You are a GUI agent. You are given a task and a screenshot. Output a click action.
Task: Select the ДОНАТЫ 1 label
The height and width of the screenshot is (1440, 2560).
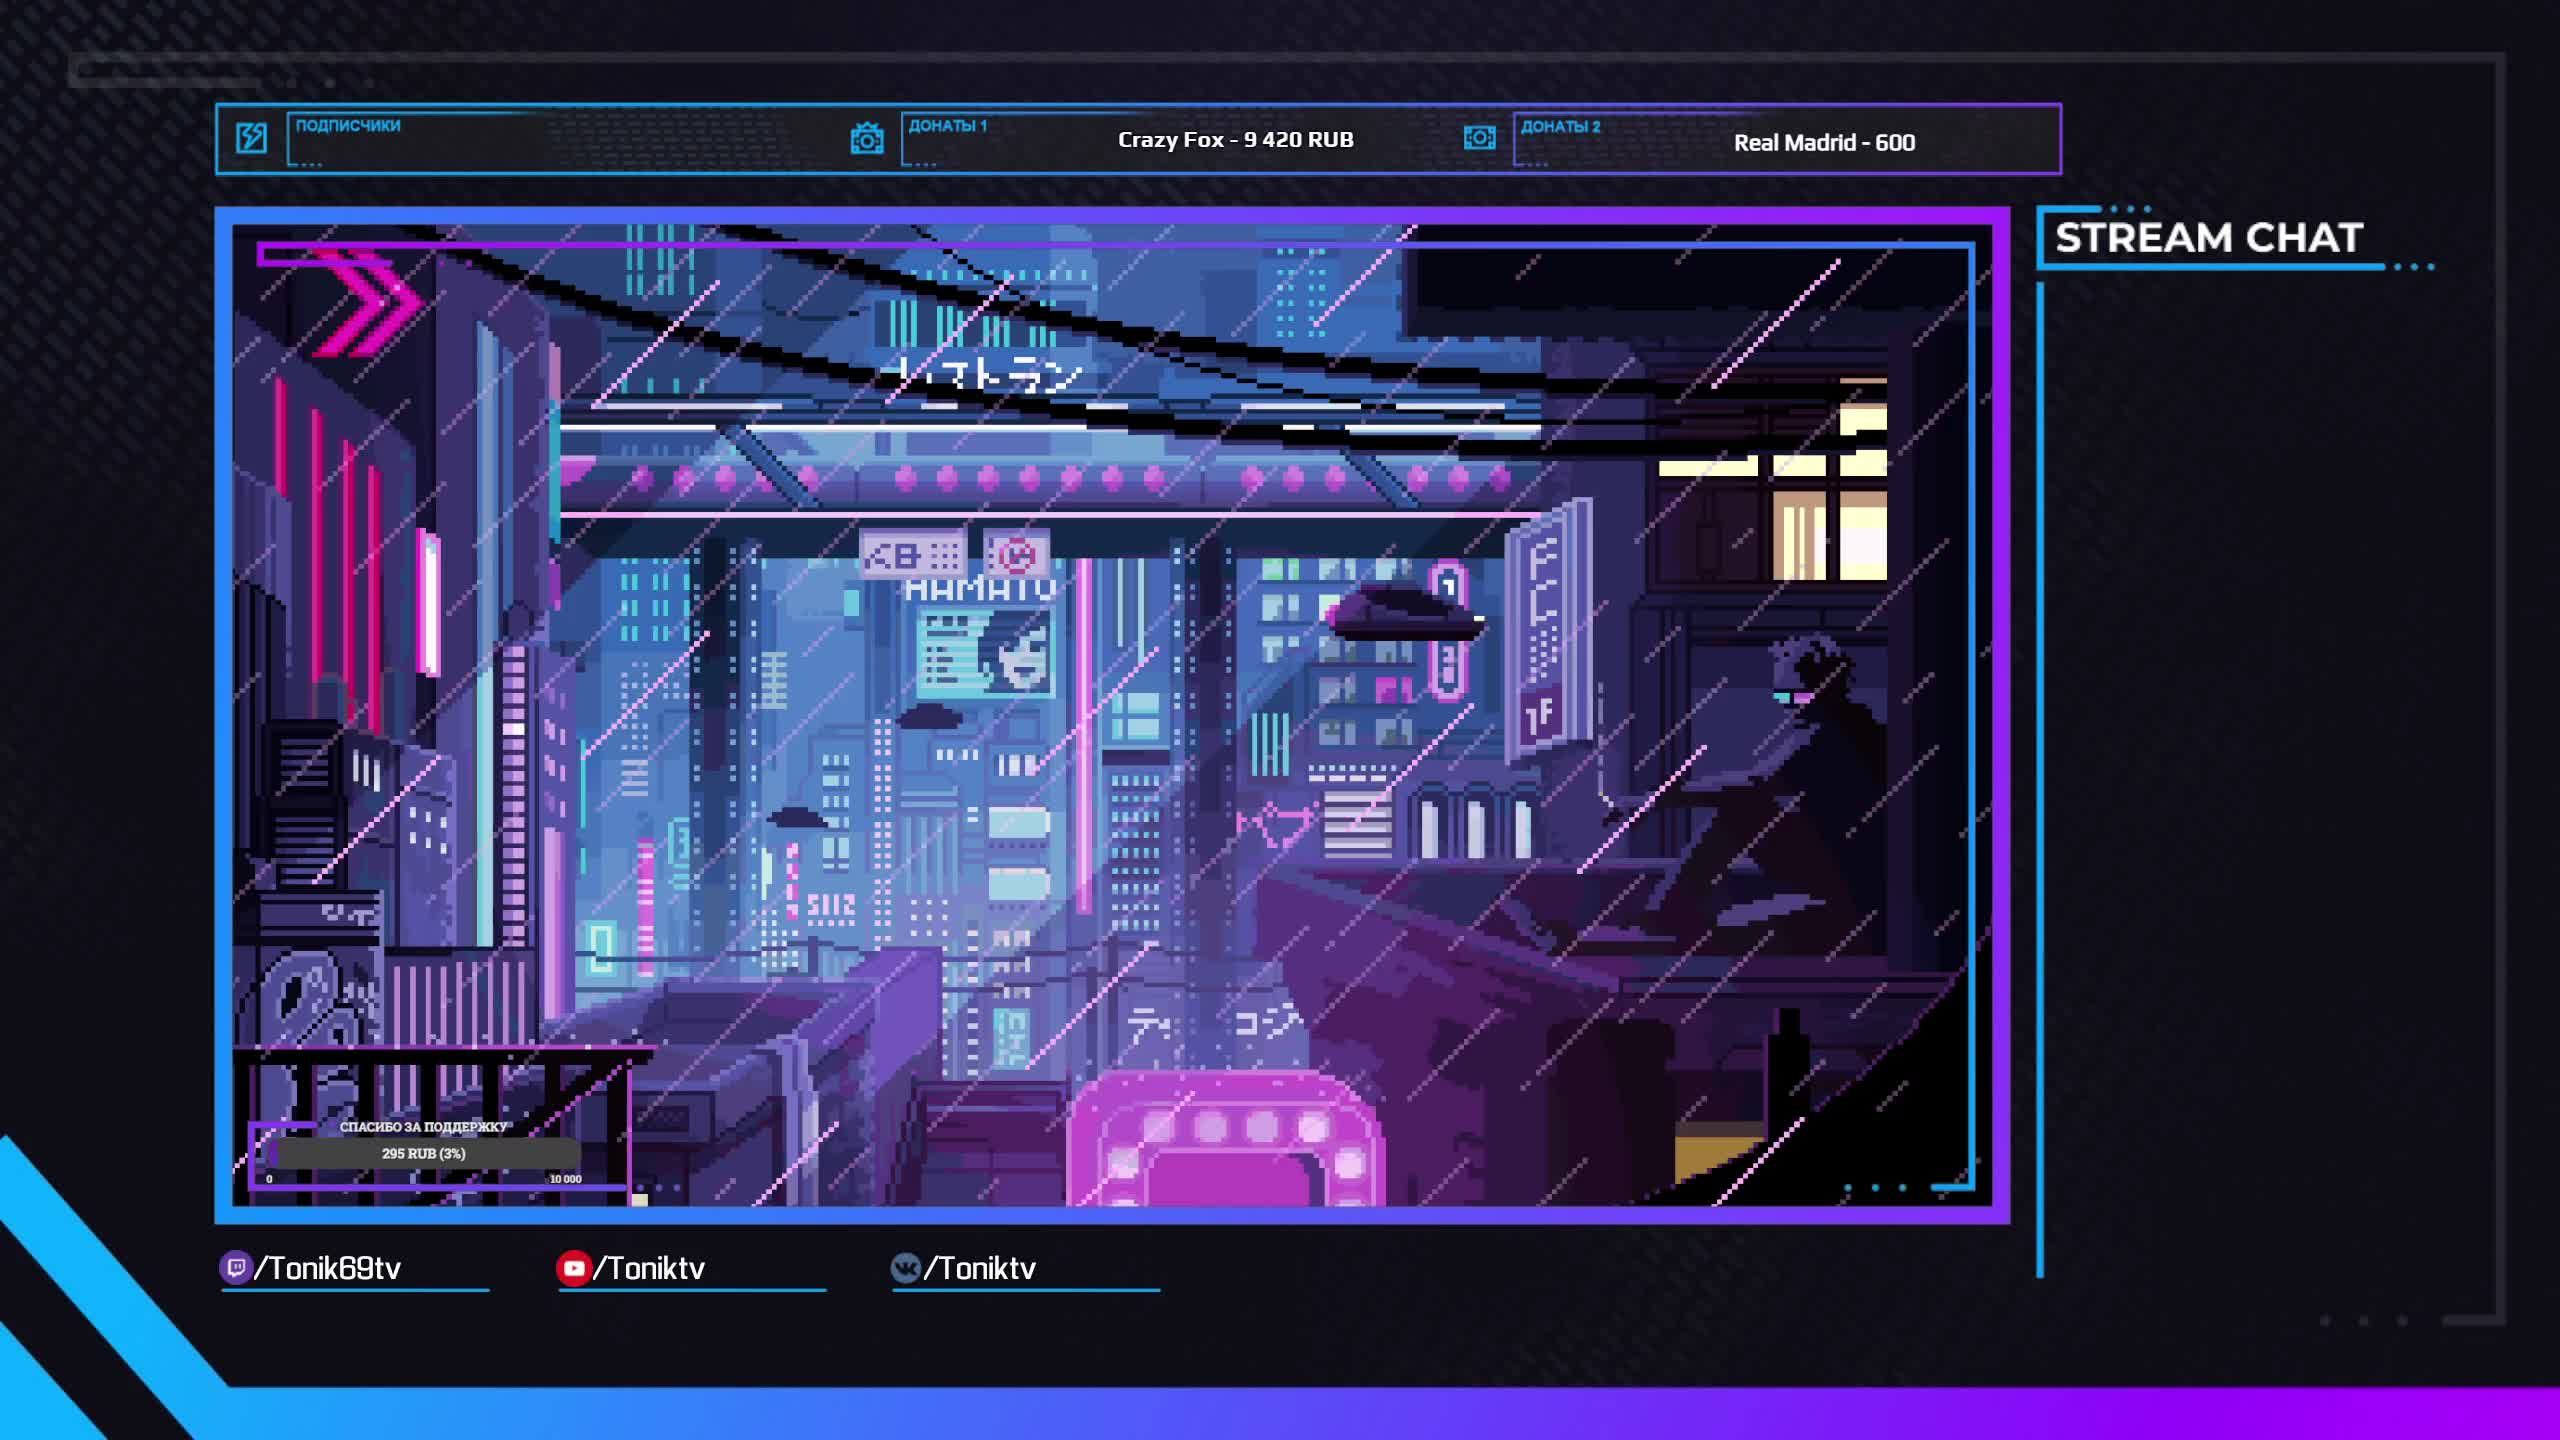[x=947, y=126]
